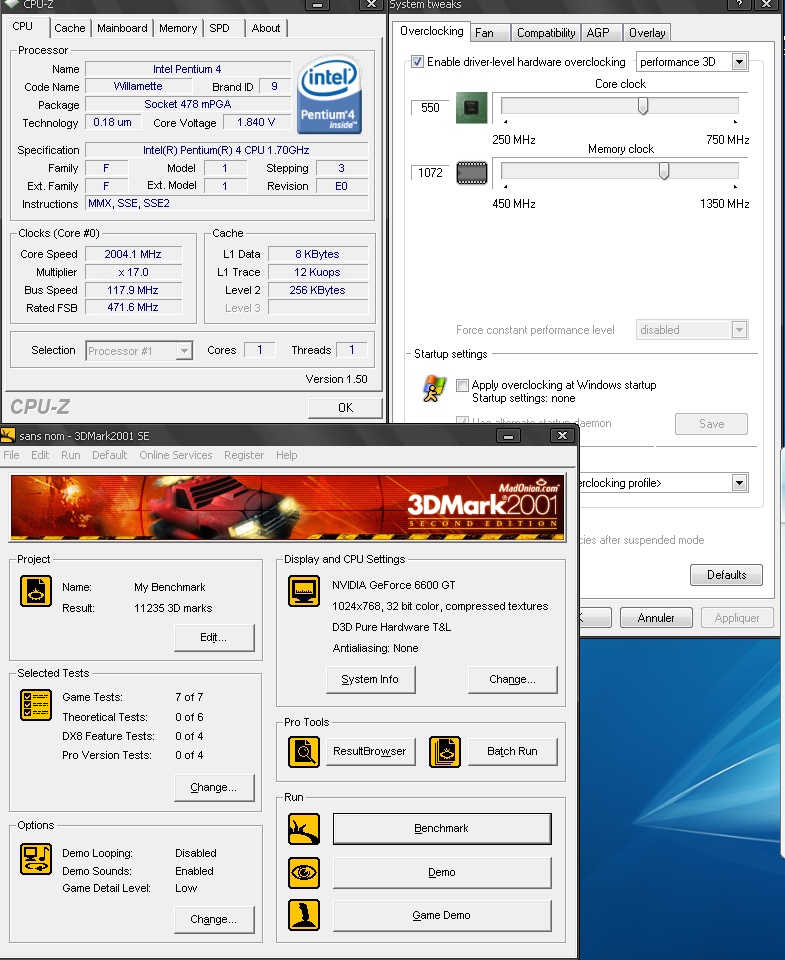This screenshot has width=785, height=960.
Task: Click the Windows startup settings icon
Action: (434, 389)
